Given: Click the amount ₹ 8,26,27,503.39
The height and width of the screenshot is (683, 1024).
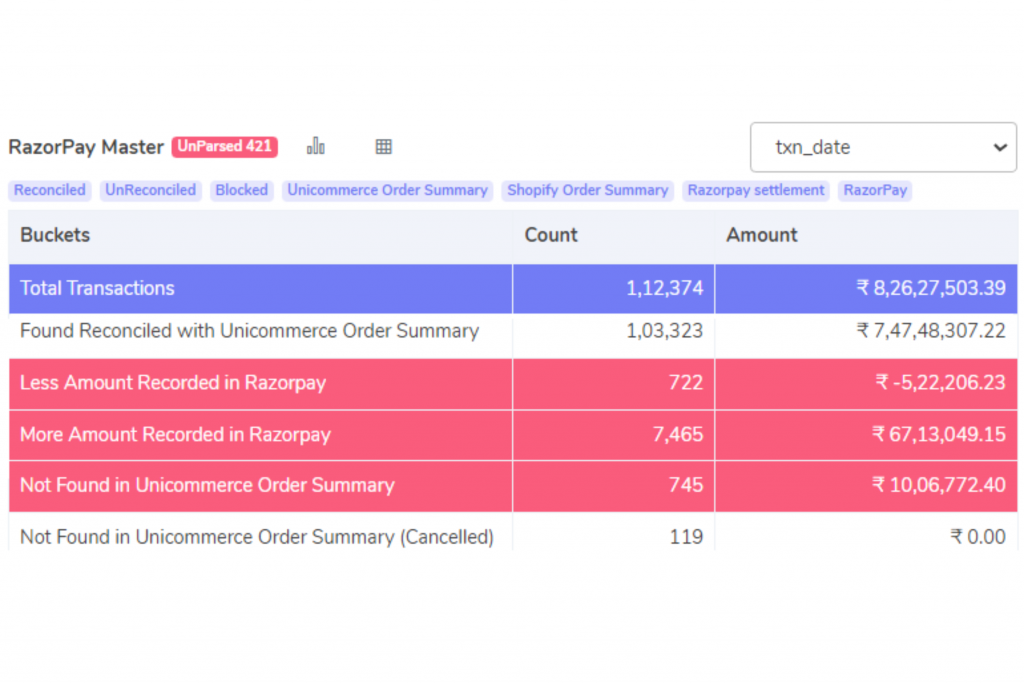Looking at the screenshot, I should pyautogui.click(x=931, y=289).
